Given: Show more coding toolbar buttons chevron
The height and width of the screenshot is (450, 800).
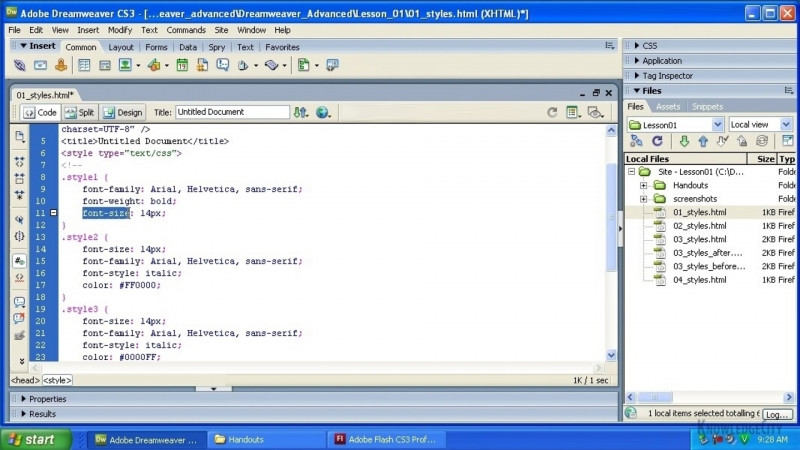Looking at the screenshot, I should (x=21, y=361).
